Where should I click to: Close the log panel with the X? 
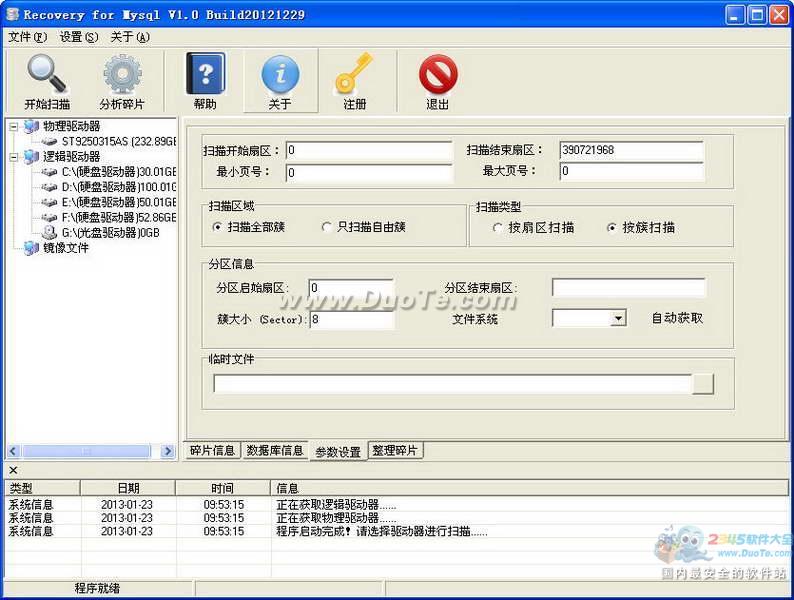pos(13,470)
